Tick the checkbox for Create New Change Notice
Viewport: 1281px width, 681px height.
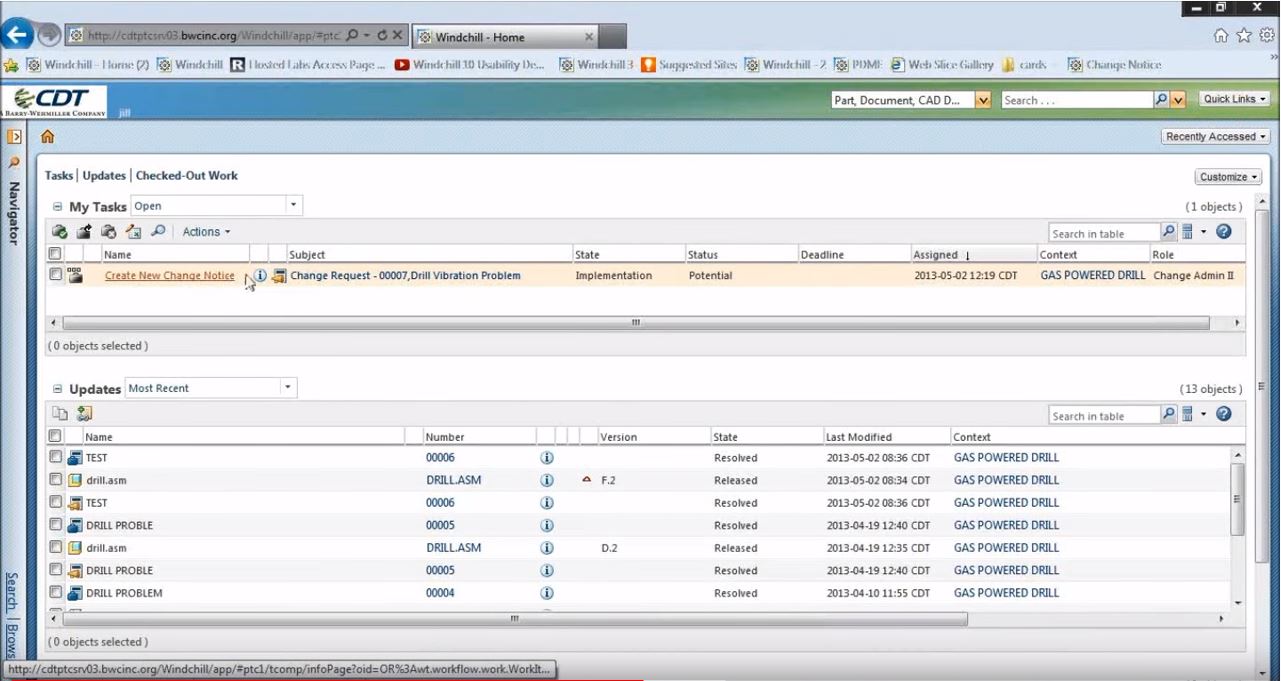(56, 275)
